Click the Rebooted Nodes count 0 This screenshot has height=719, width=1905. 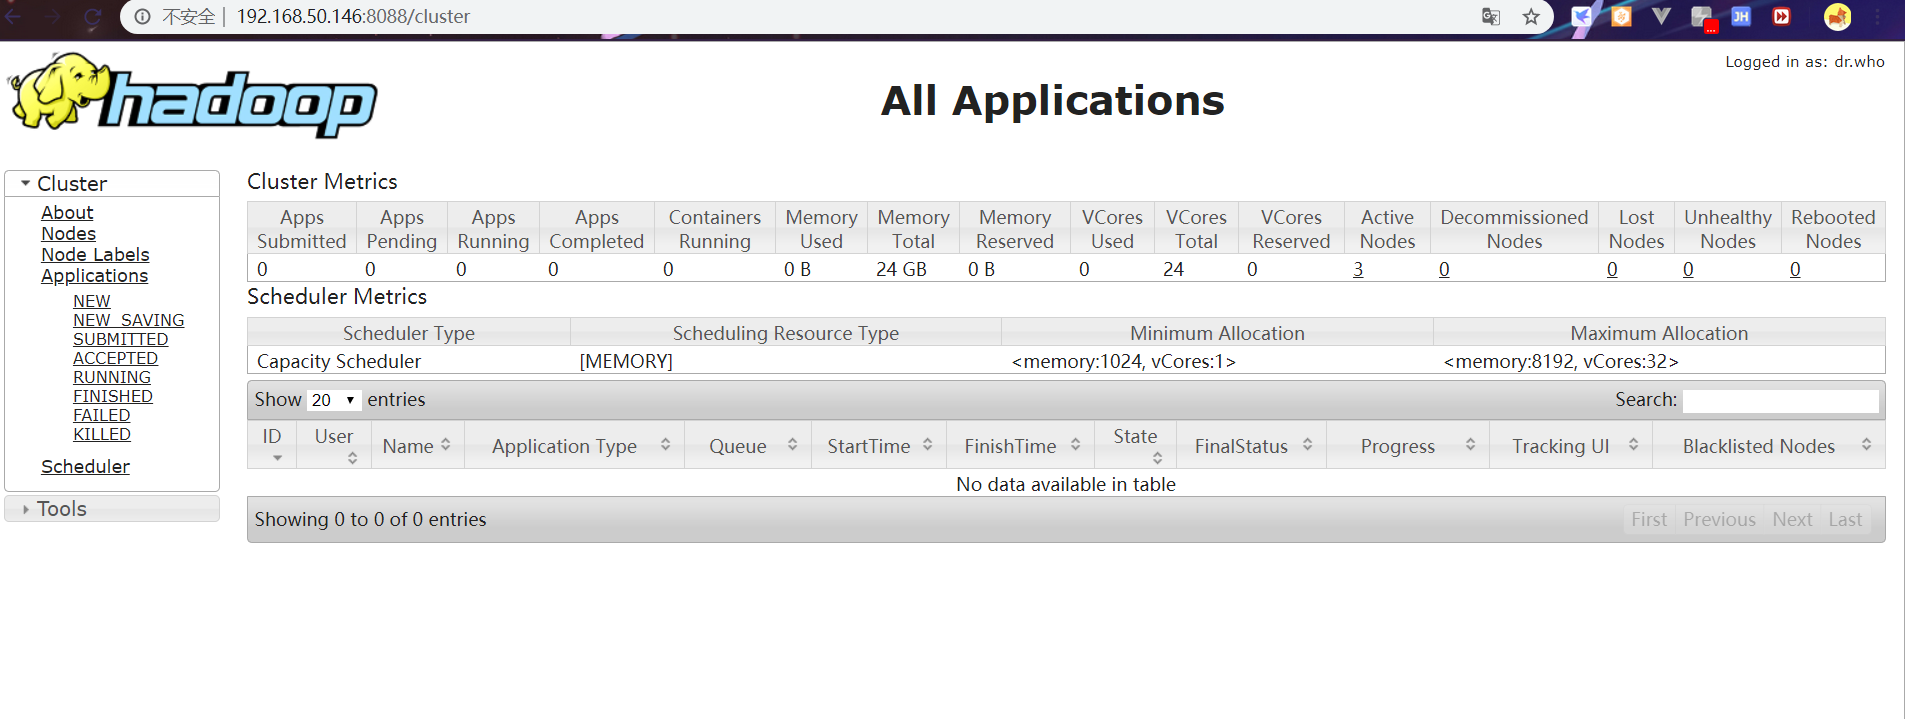[x=1795, y=269]
